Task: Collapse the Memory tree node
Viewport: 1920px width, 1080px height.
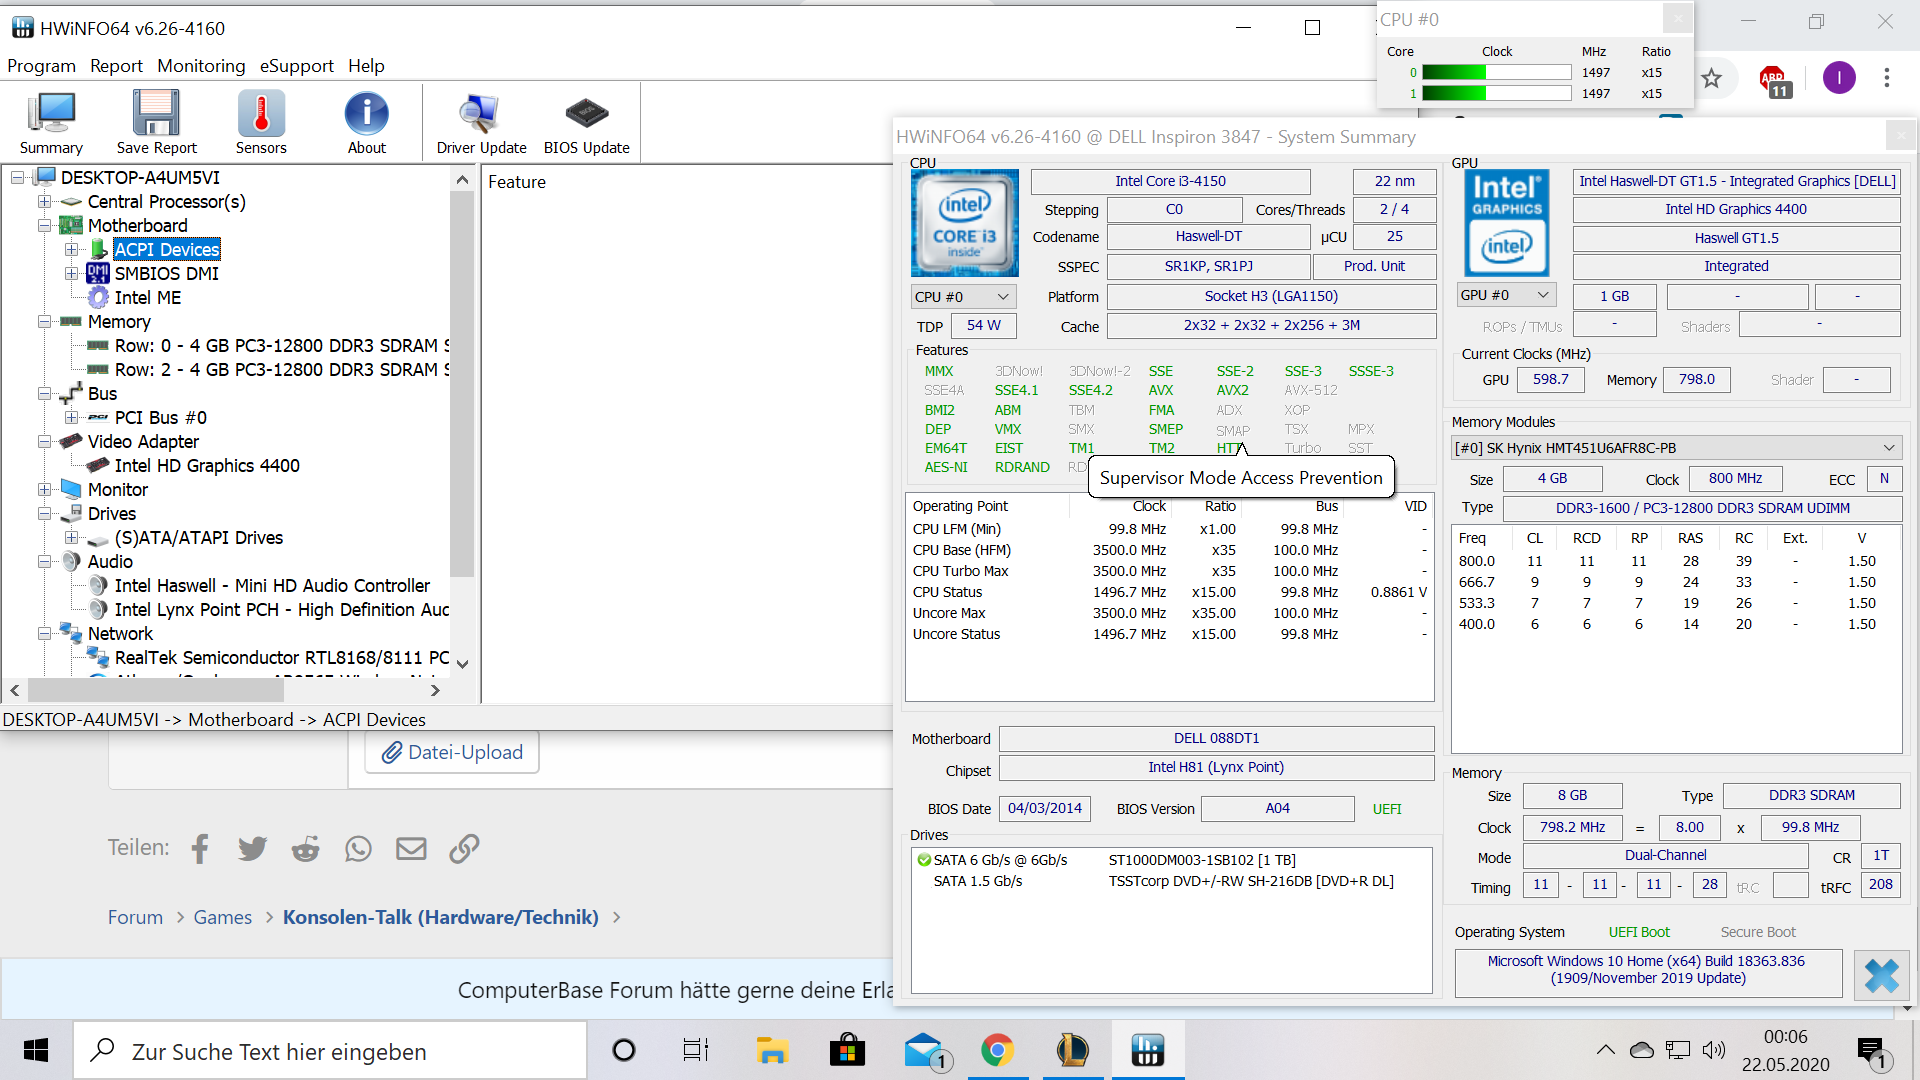Action: (44, 321)
